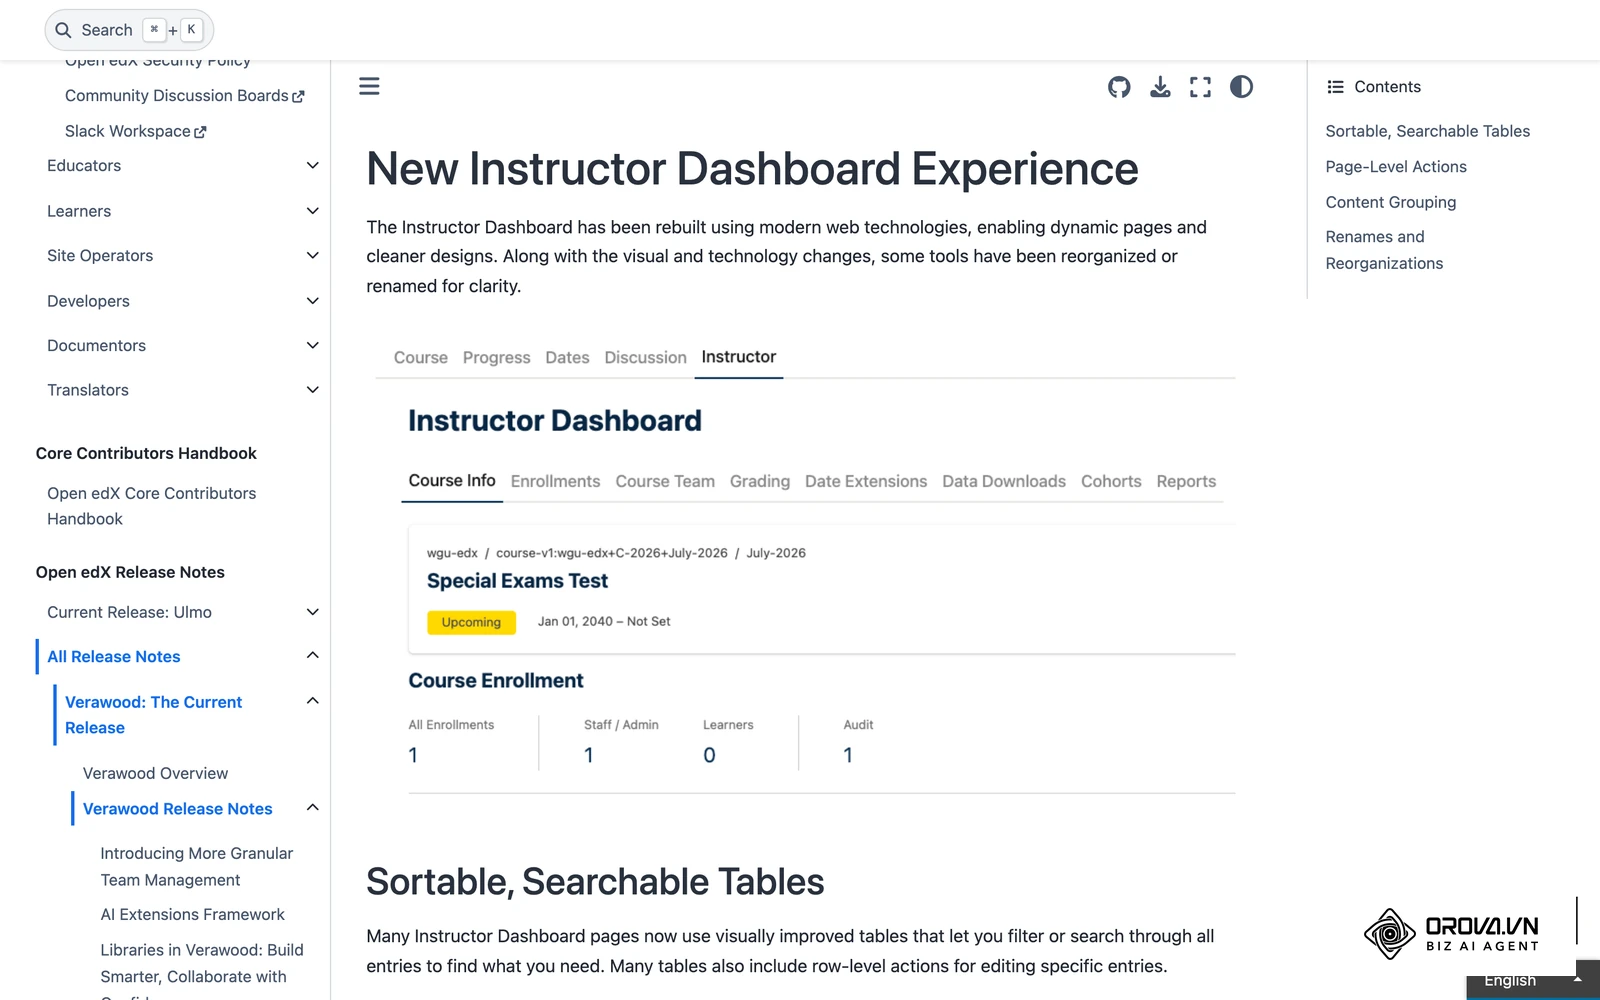Viewport: 1600px width, 1000px height.
Task: Click the Sortable, Searchable Tables heading
Action: tap(595, 882)
